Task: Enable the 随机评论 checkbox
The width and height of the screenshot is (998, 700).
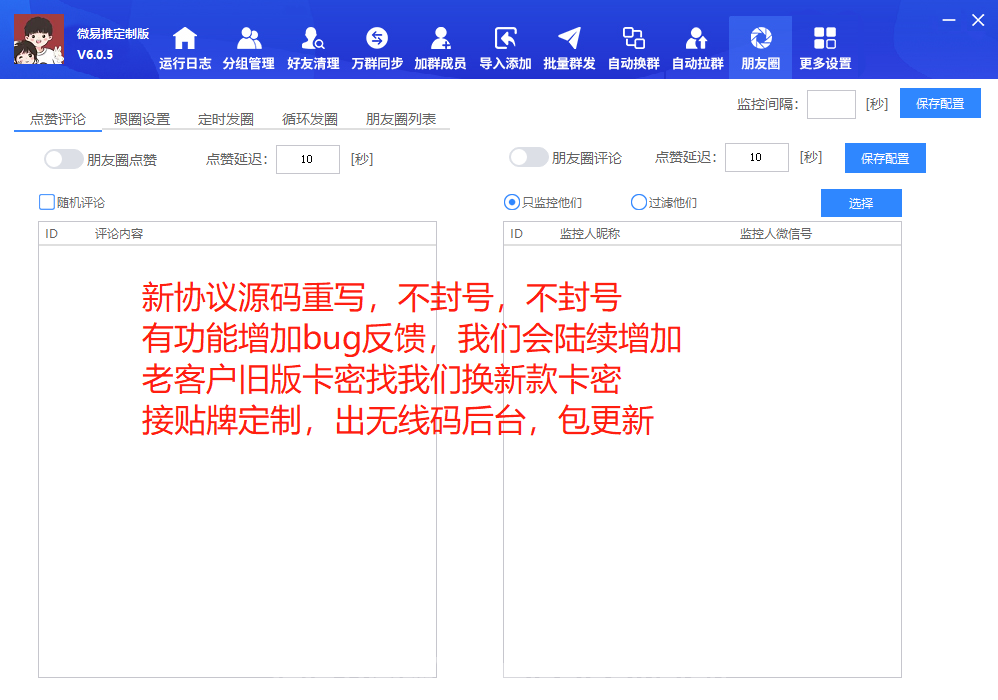Action: point(47,202)
